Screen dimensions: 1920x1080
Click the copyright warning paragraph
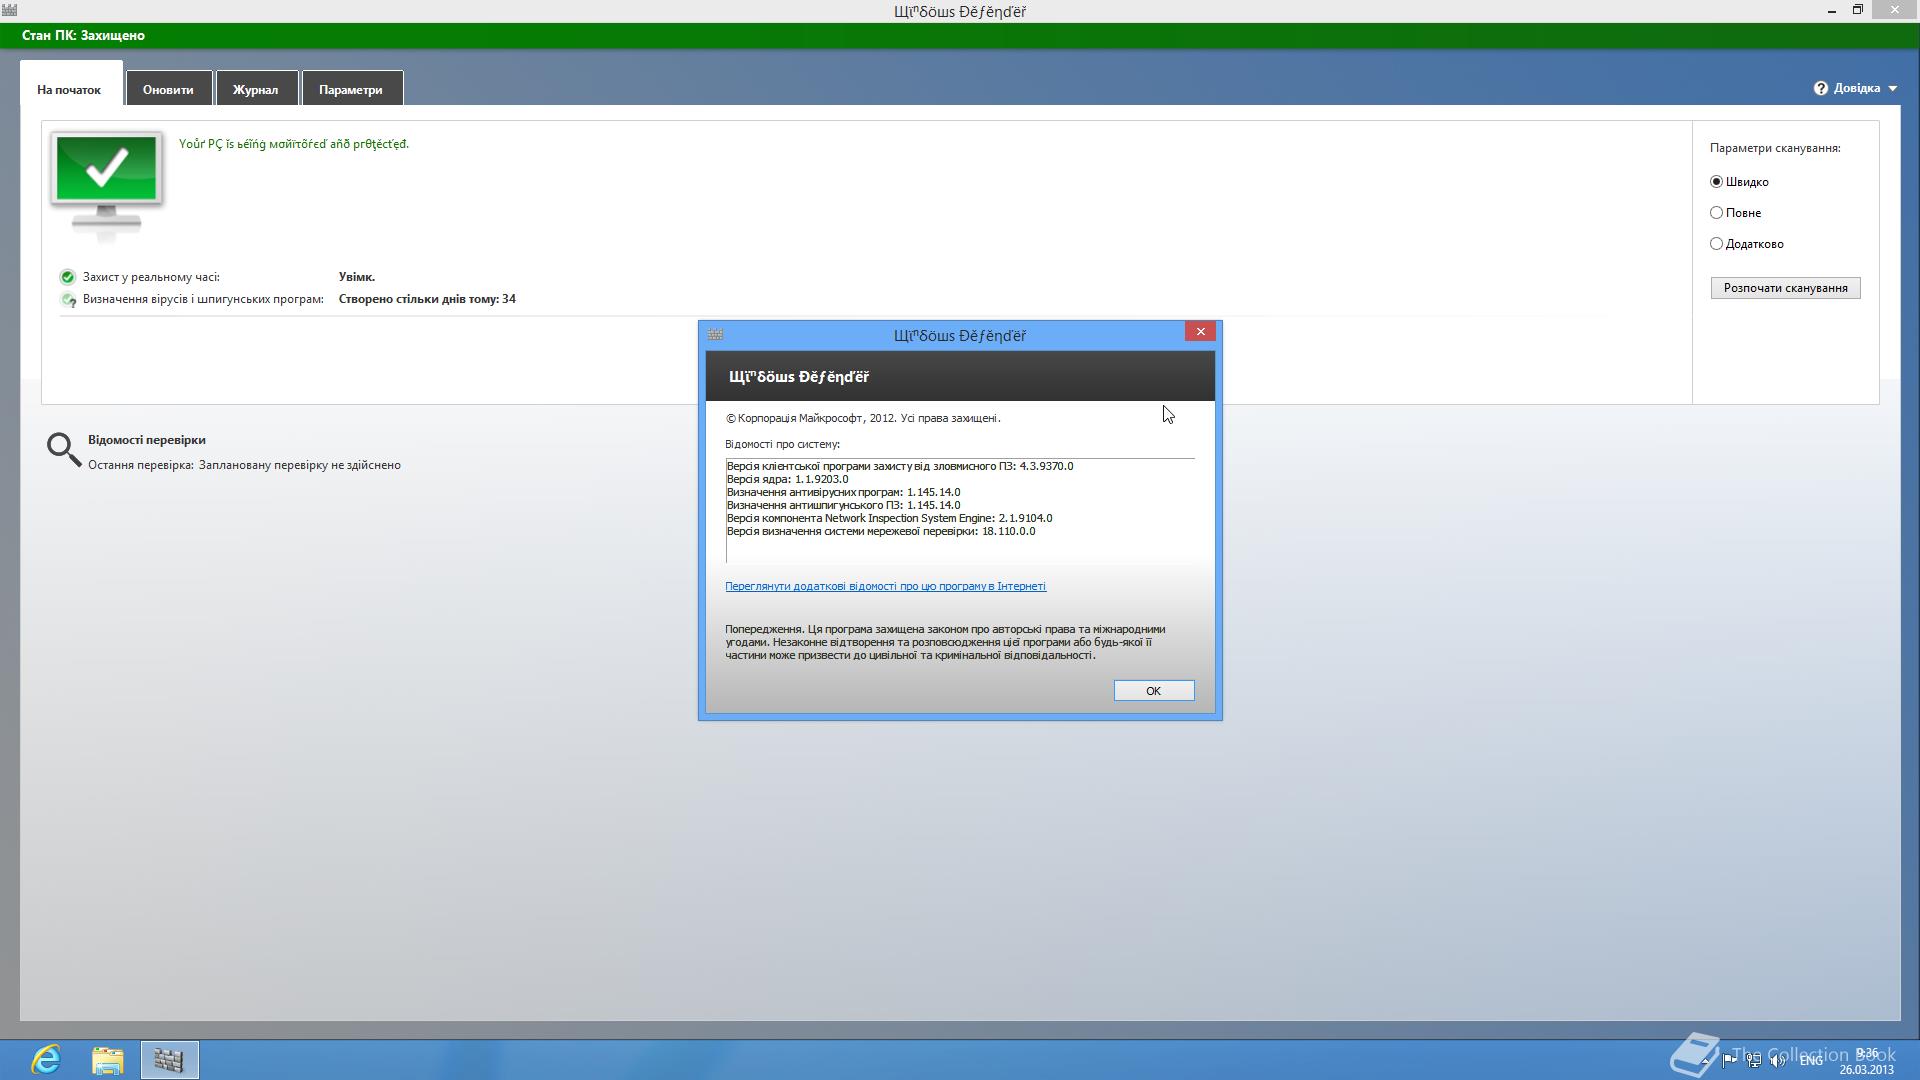(945, 642)
